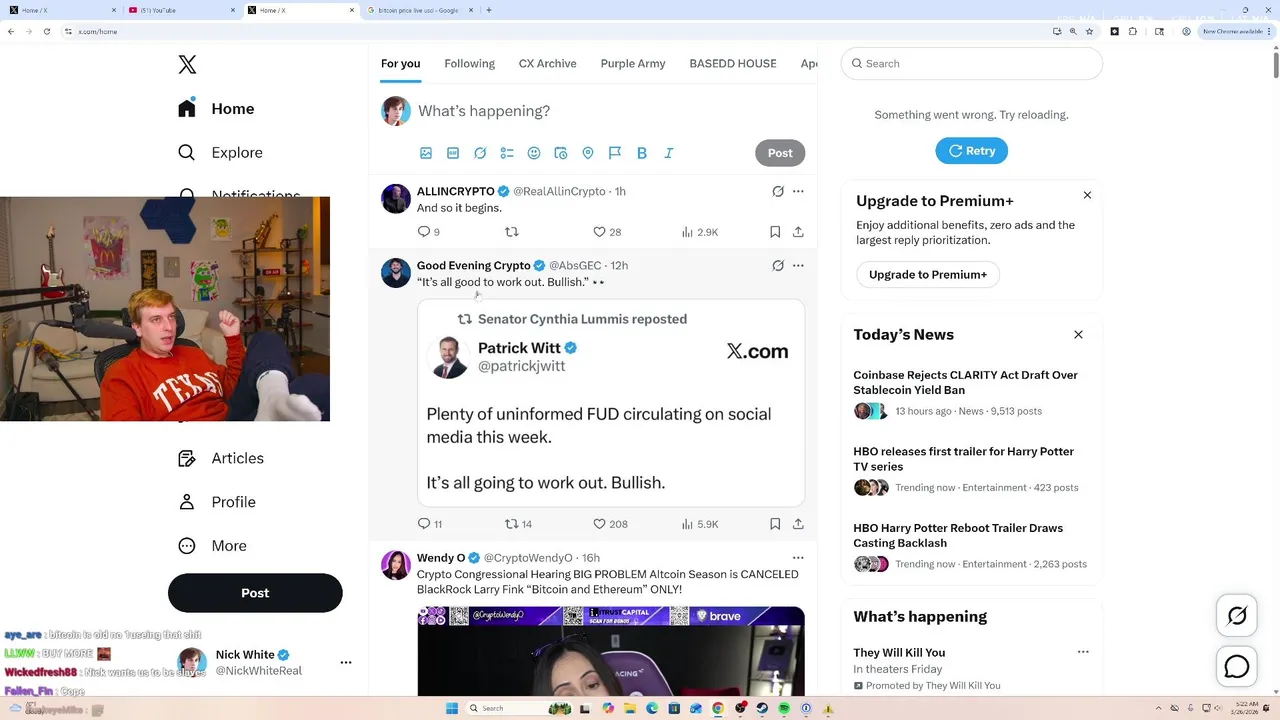The width and height of the screenshot is (1280, 720).
Task: Schedule the post in composer
Action: (x=561, y=153)
